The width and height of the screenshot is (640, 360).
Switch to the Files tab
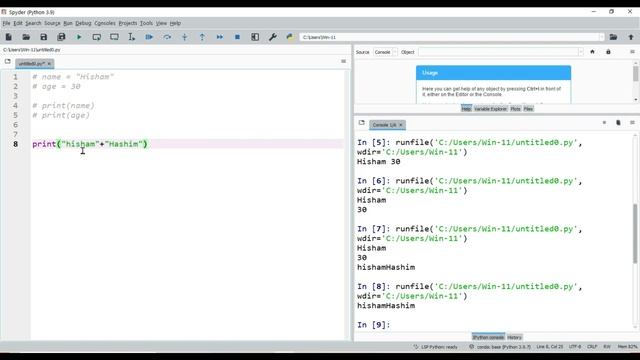tap(528, 109)
